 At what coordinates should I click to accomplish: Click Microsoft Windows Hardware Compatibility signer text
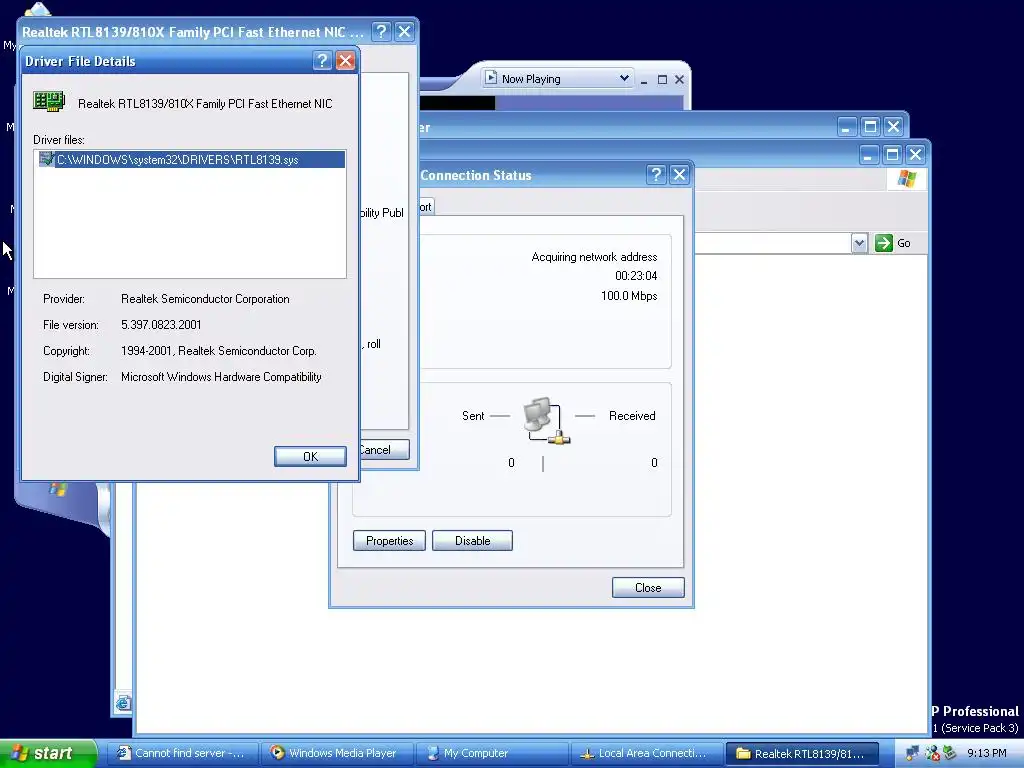coord(221,377)
